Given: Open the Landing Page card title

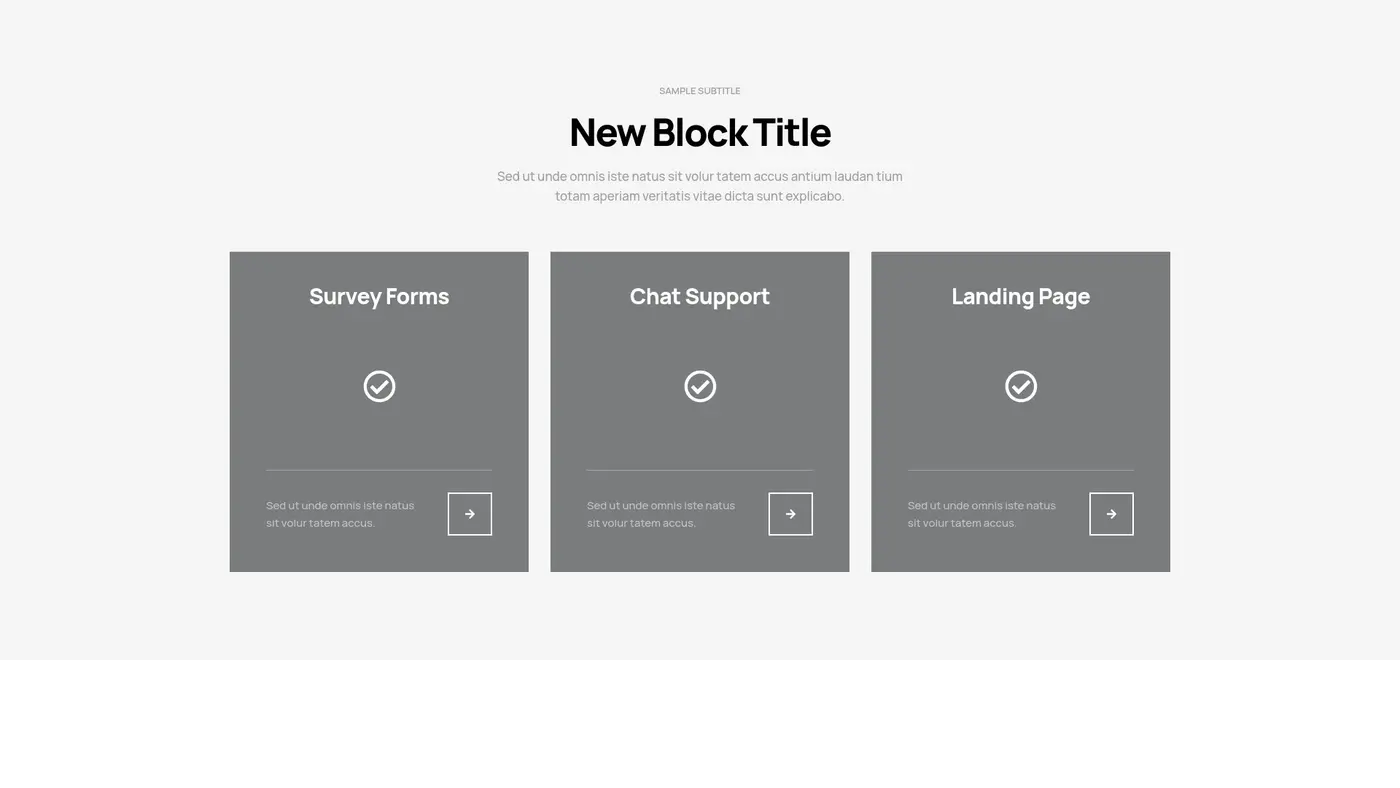Looking at the screenshot, I should click(1020, 296).
